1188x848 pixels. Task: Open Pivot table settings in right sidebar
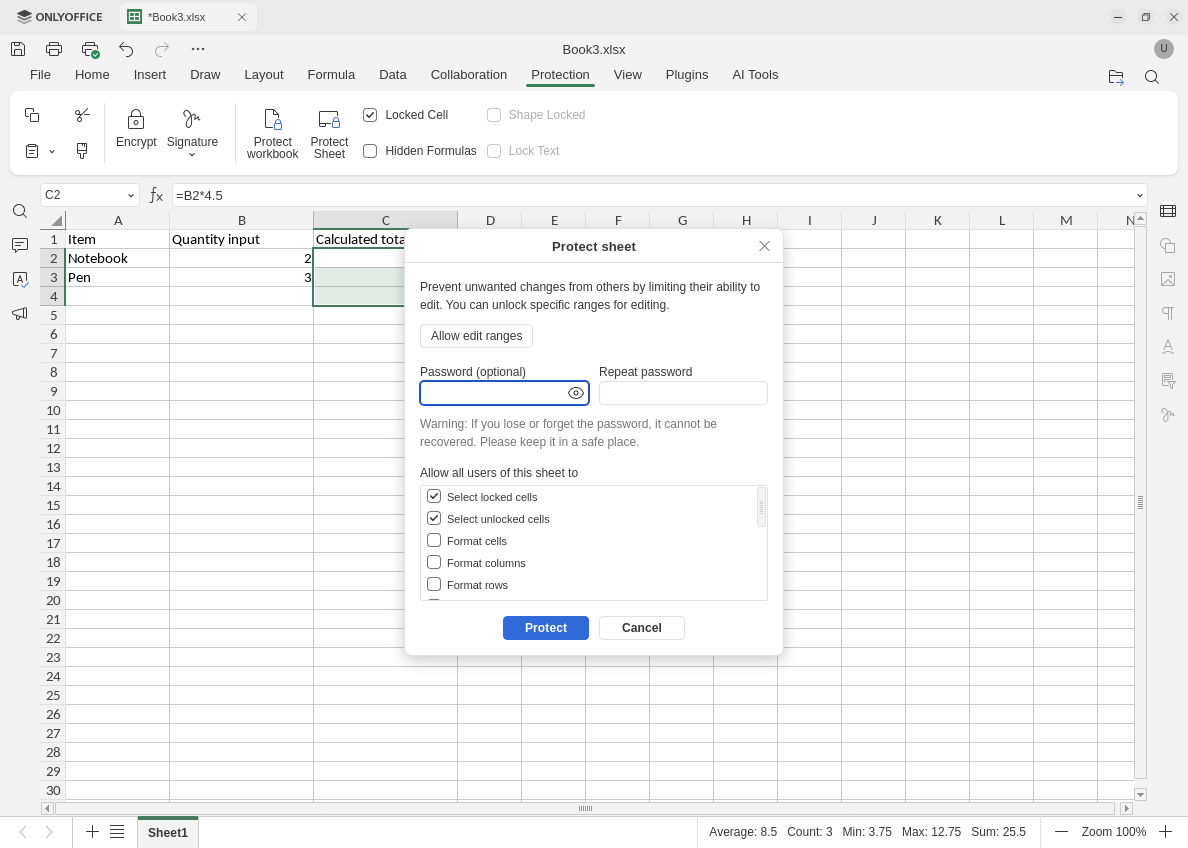pos(1168,380)
